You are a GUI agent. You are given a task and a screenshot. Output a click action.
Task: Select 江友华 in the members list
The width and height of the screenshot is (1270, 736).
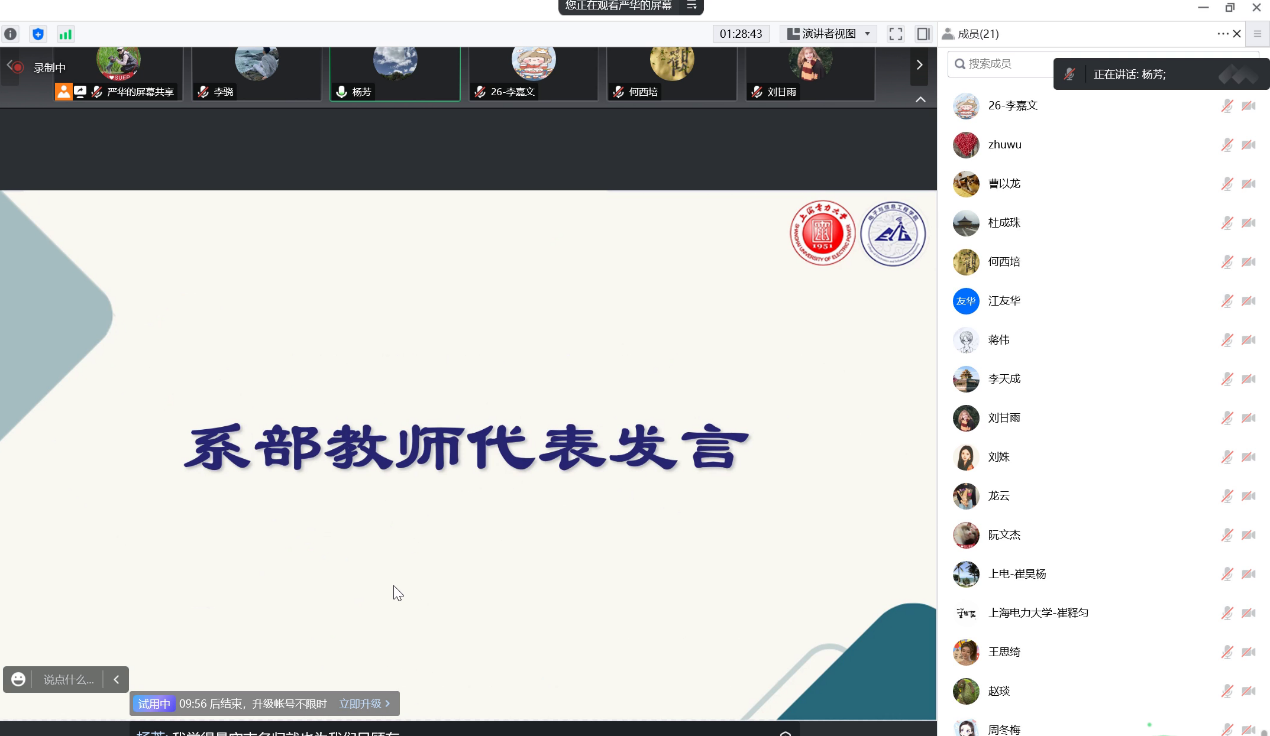[x=1004, y=301]
